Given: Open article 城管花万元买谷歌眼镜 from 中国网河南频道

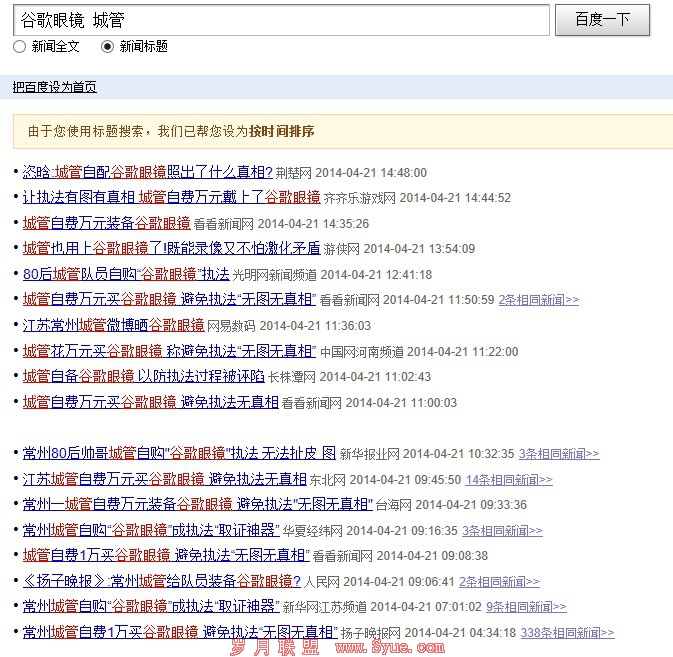Looking at the screenshot, I should tap(170, 351).
